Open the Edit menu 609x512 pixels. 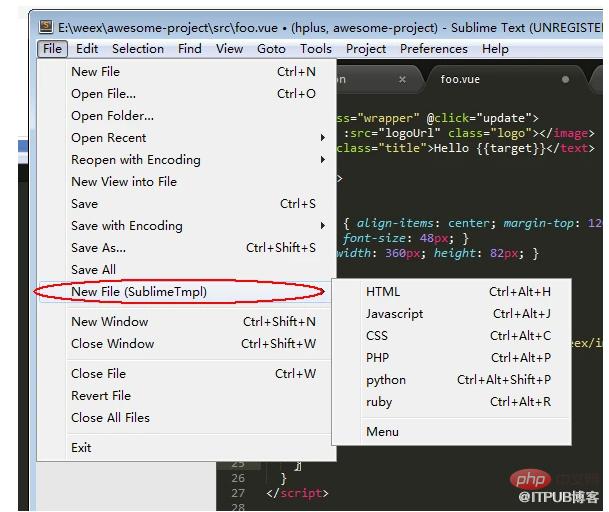pyautogui.click(x=87, y=49)
